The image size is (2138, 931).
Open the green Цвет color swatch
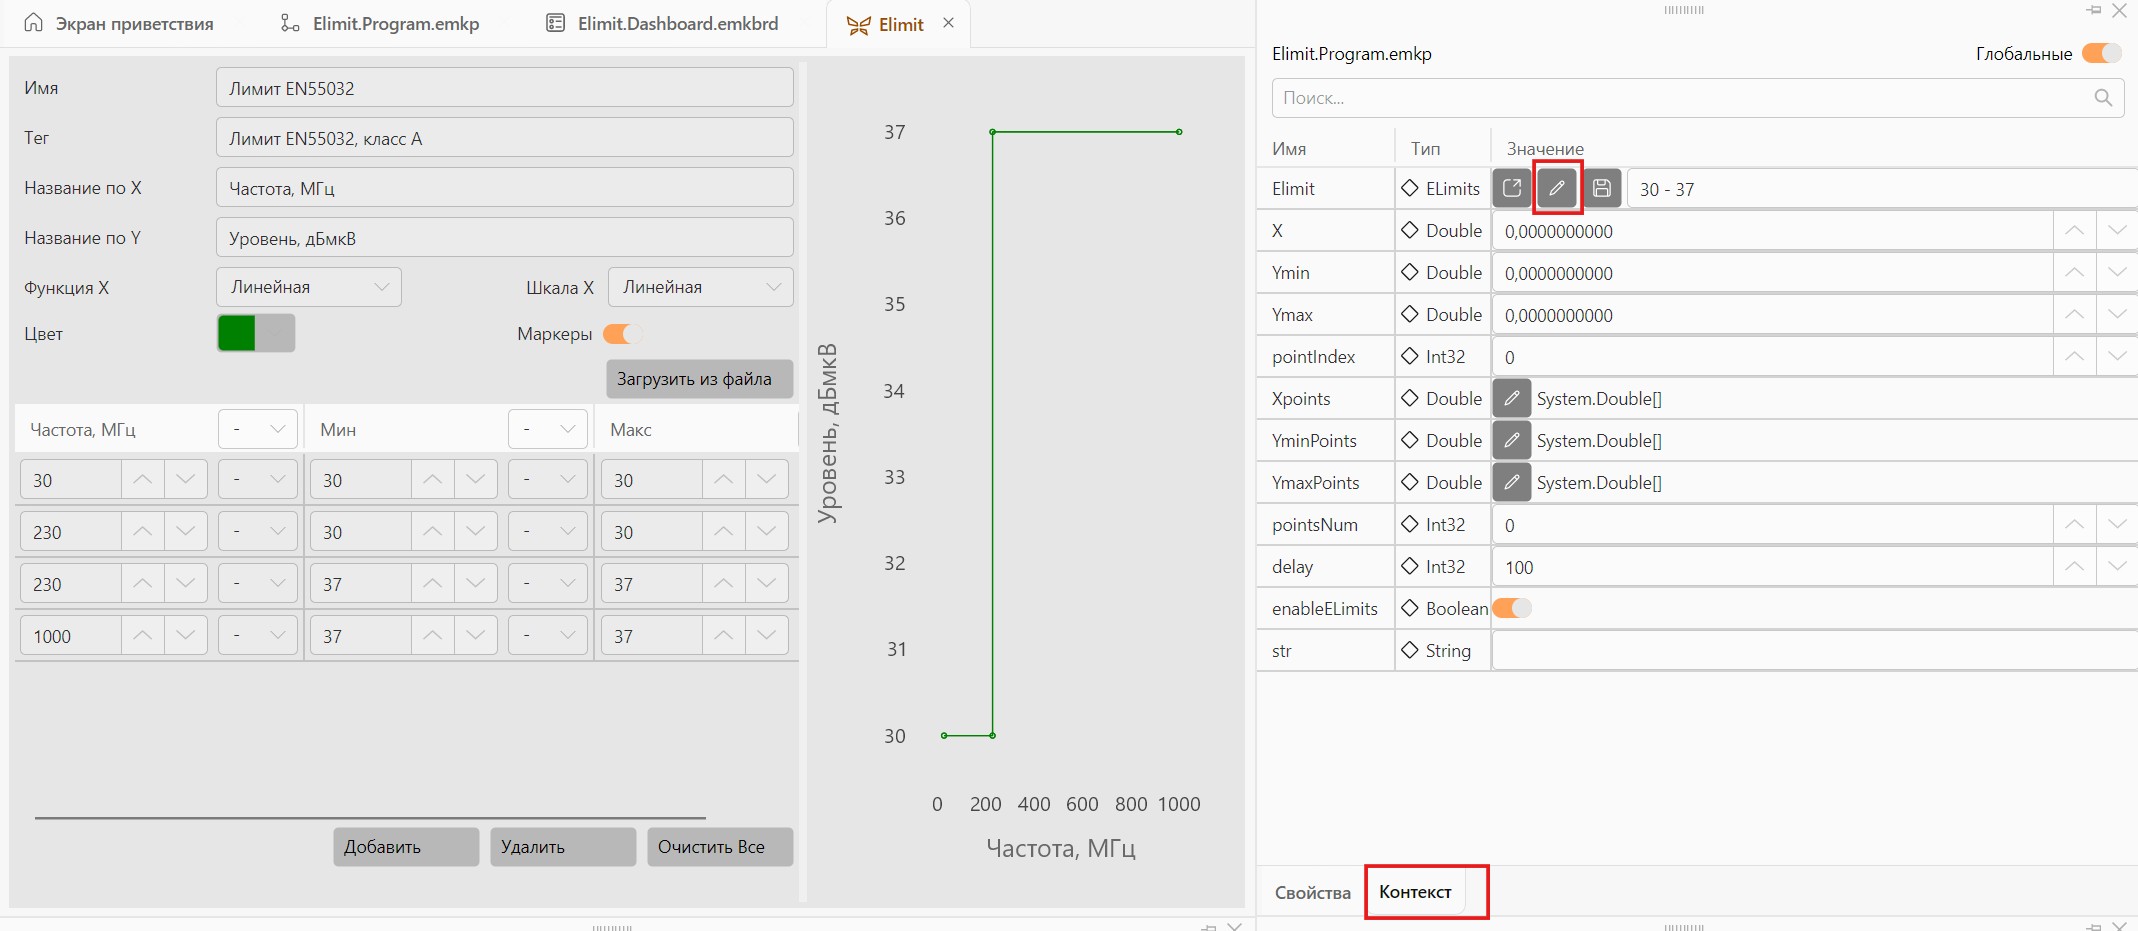(x=256, y=333)
